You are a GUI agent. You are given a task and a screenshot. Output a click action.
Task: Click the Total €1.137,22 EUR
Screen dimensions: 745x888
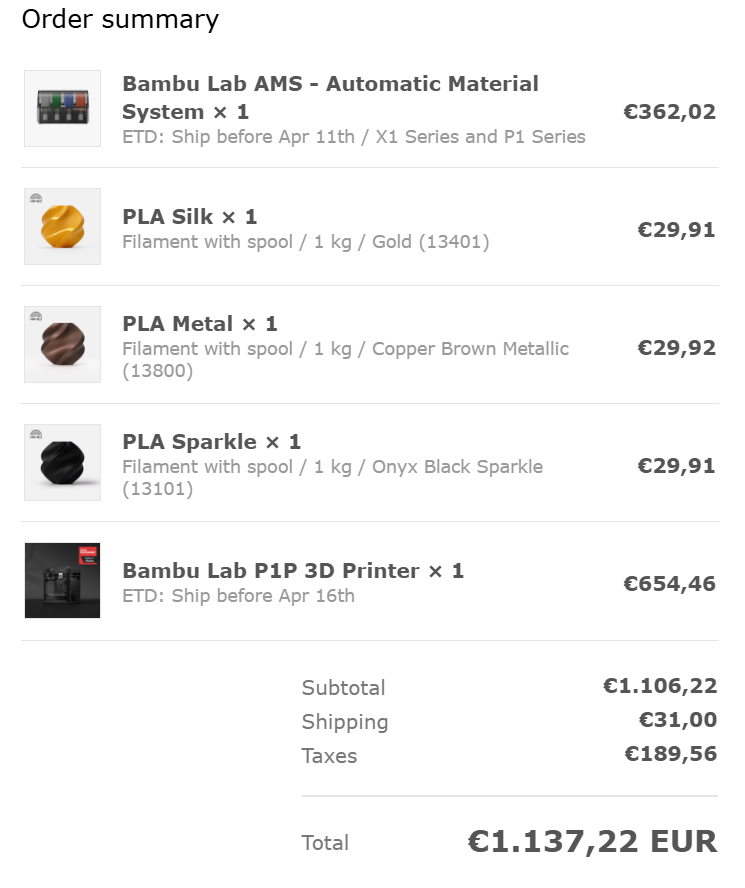[592, 842]
